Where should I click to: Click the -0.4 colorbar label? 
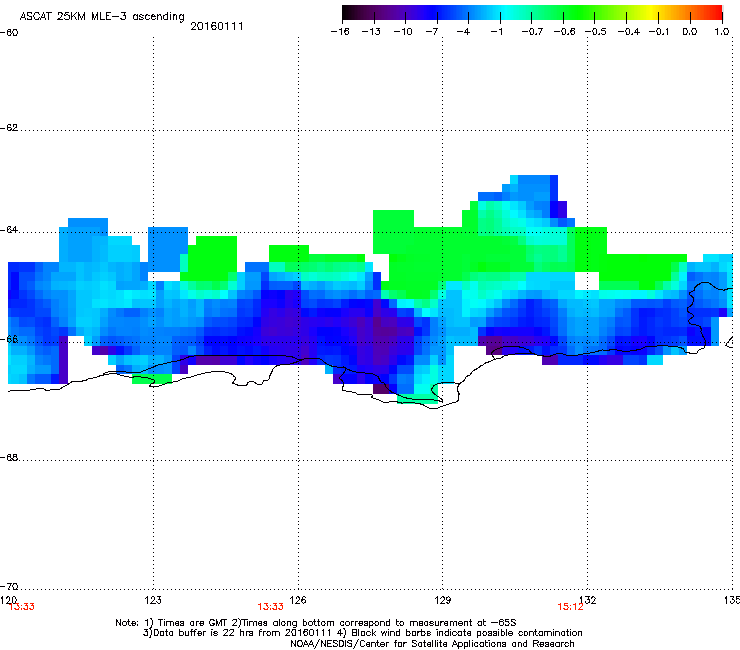tap(629, 32)
